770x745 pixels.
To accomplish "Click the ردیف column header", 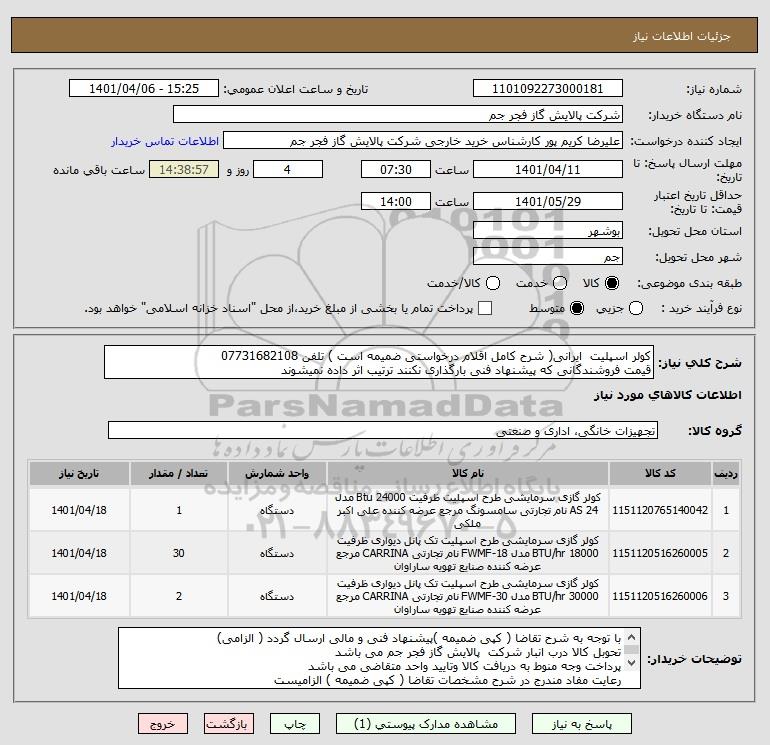I will (726, 473).
